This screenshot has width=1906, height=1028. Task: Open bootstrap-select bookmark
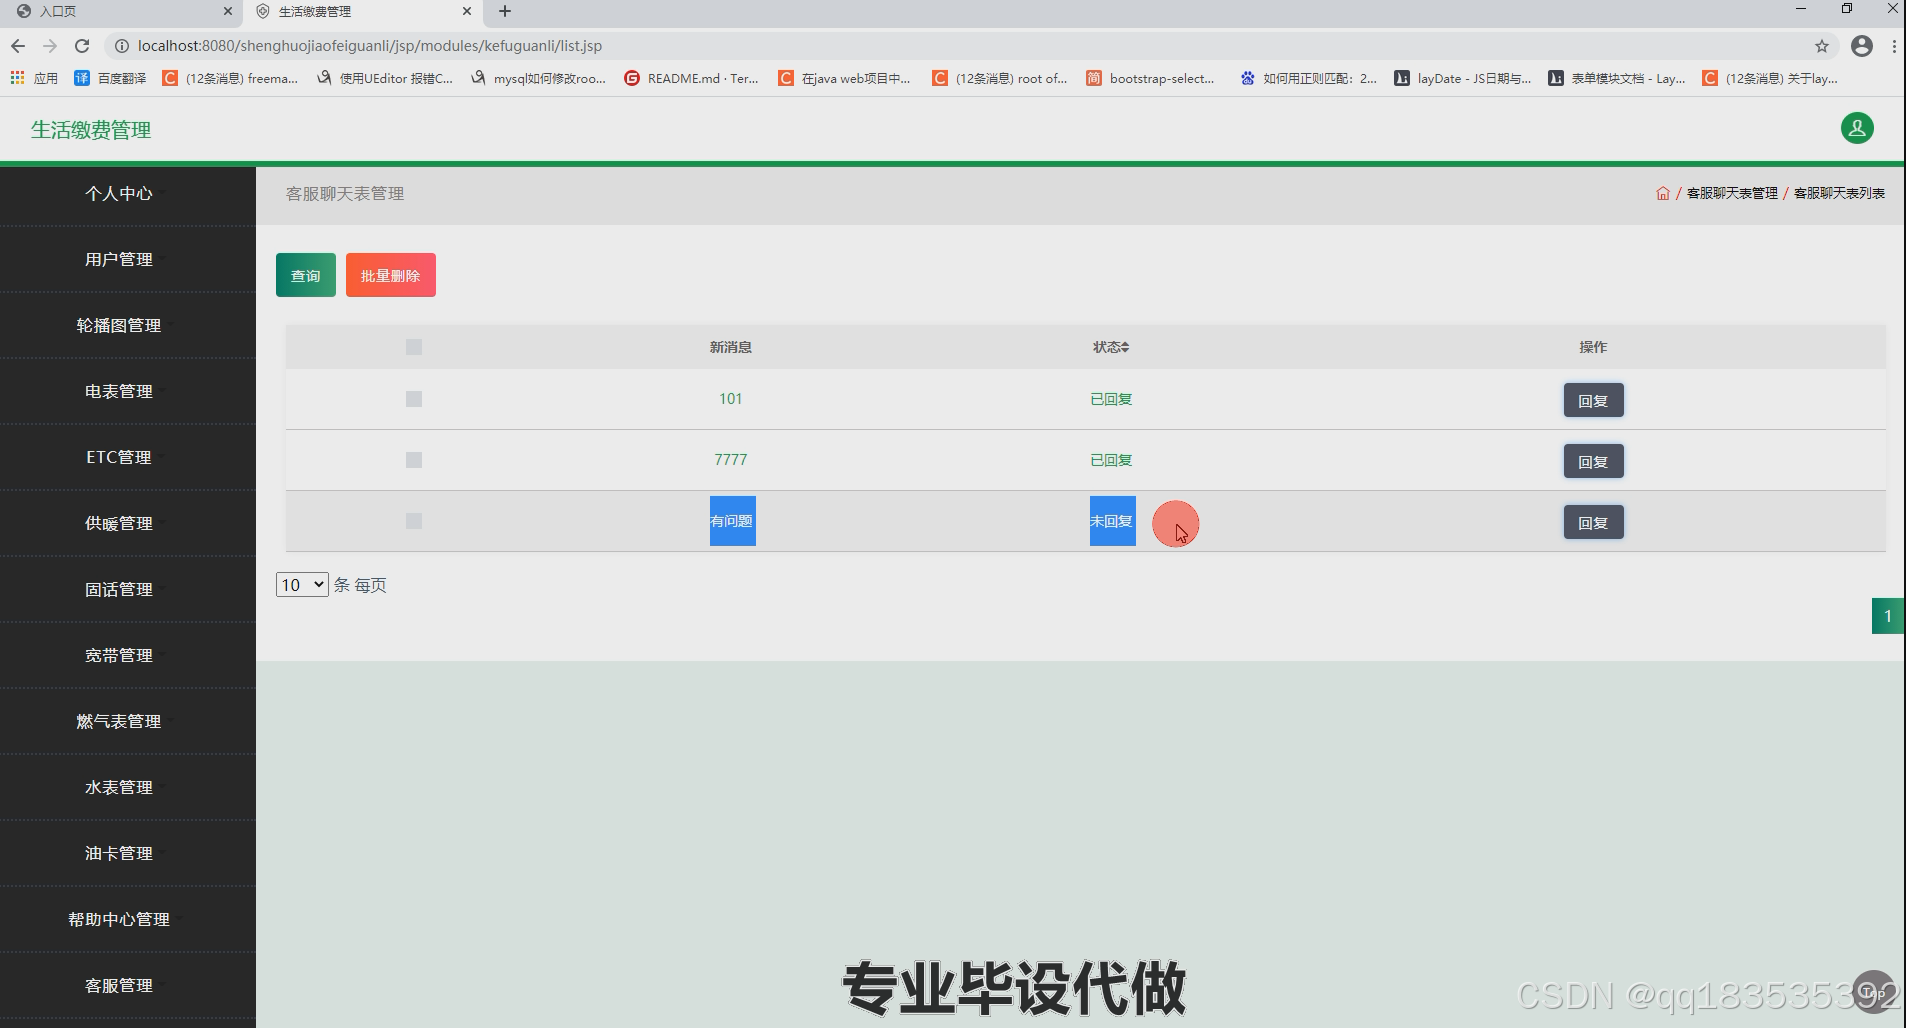tap(1151, 78)
